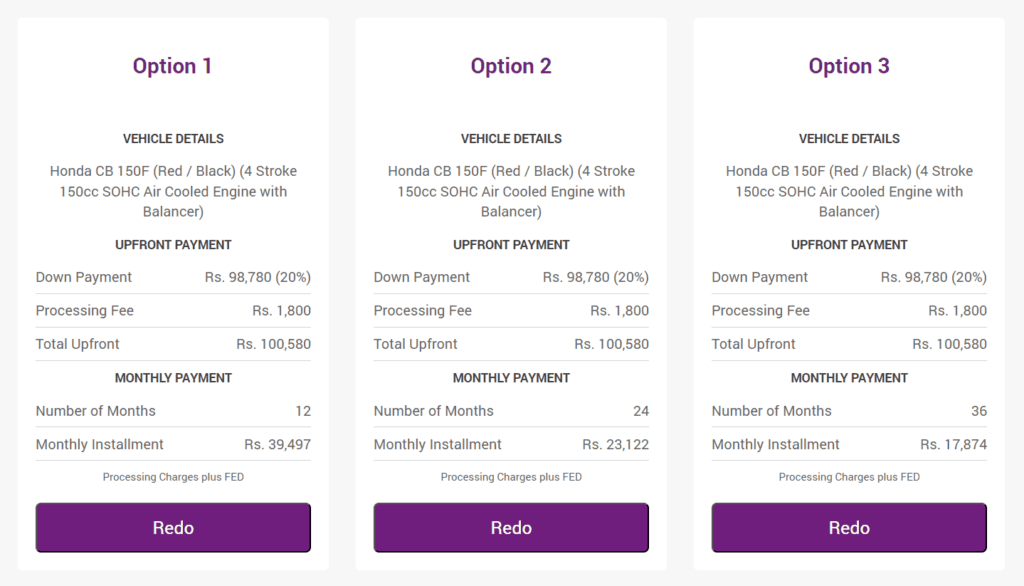Select the Option 2 heading
The image size is (1024, 586).
click(511, 66)
